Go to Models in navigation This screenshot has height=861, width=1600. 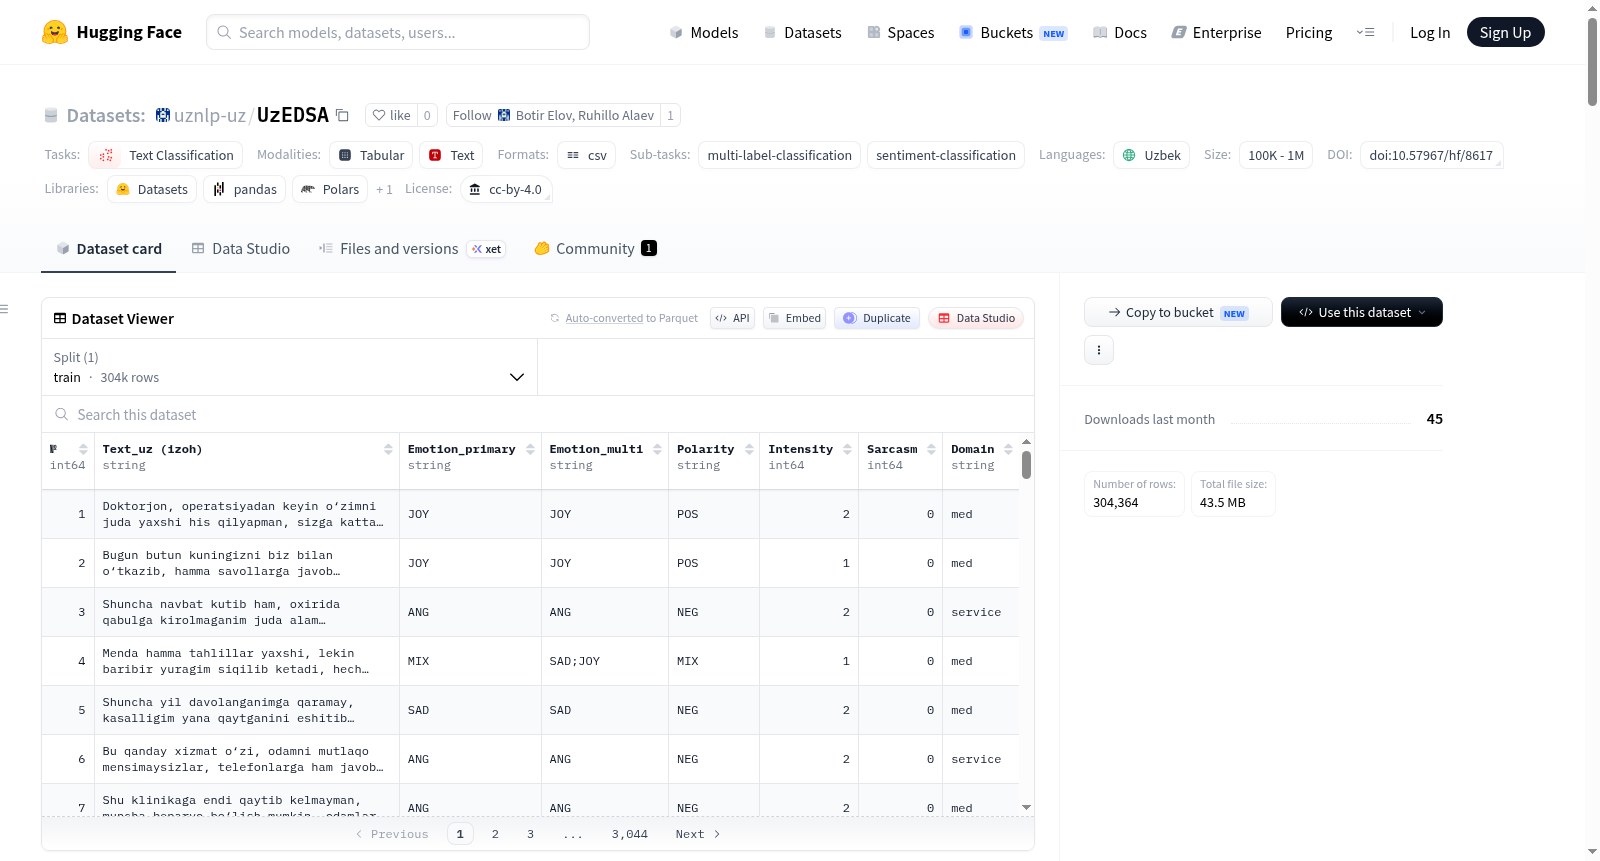pos(704,32)
